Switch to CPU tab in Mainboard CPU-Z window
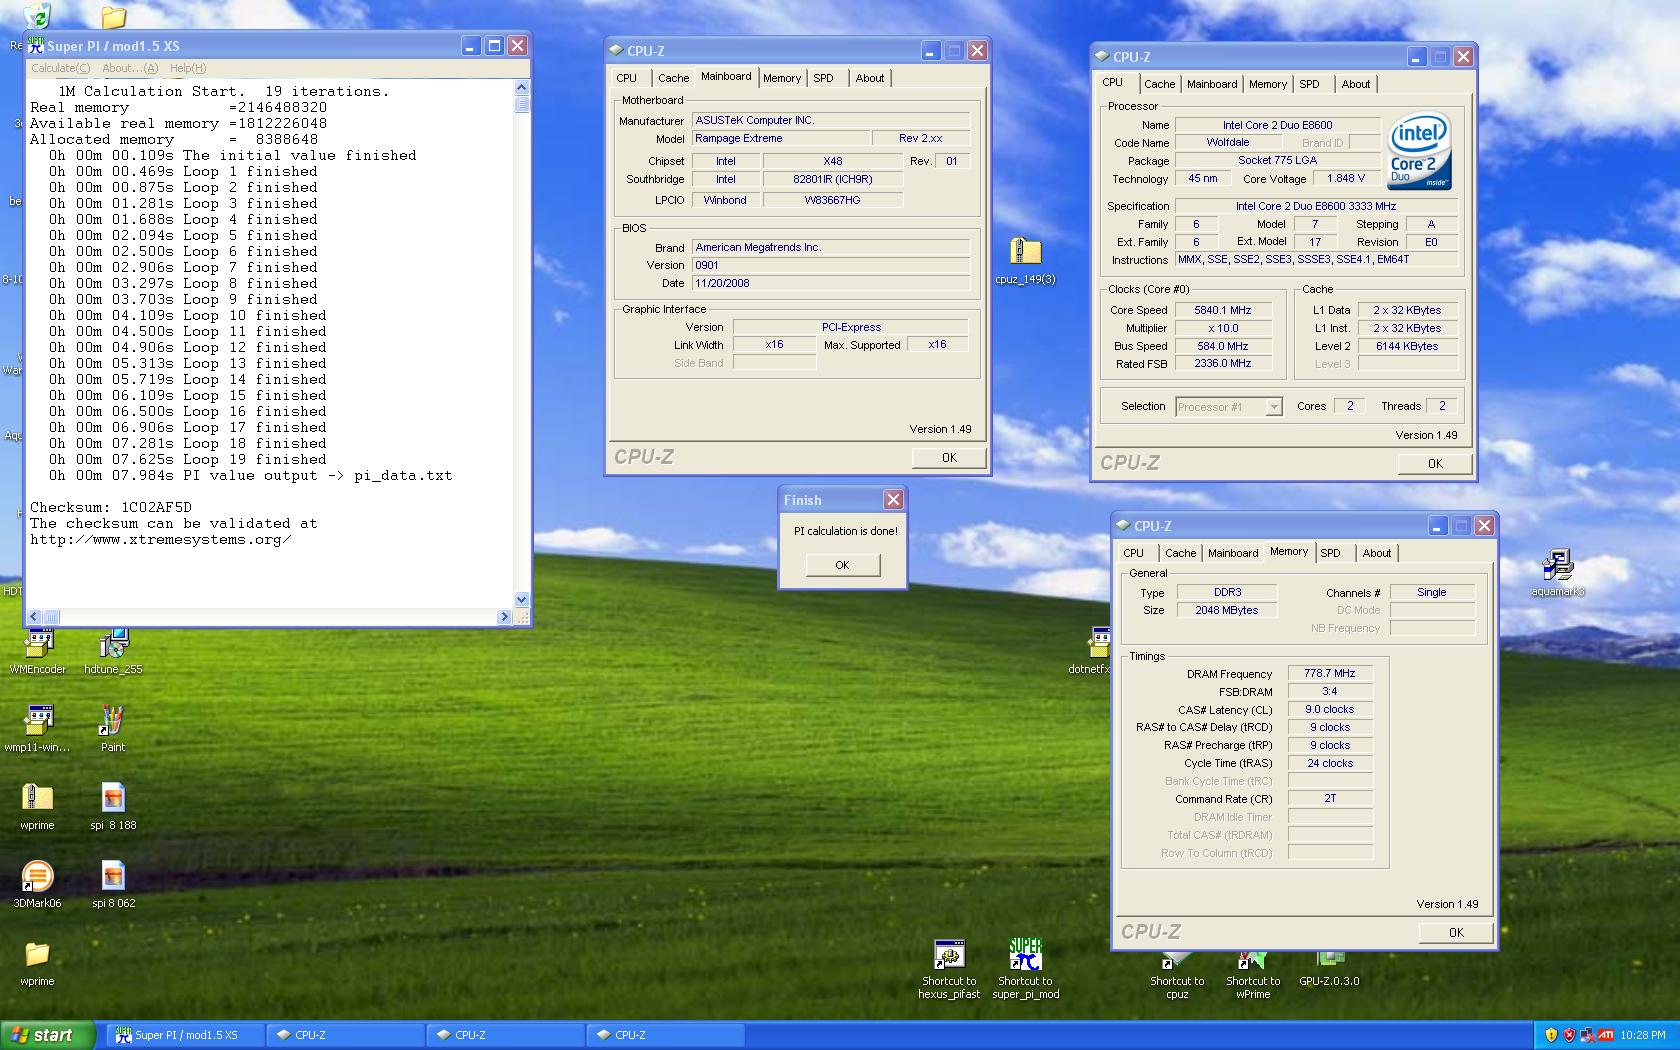This screenshot has height=1050, width=1680. click(627, 78)
